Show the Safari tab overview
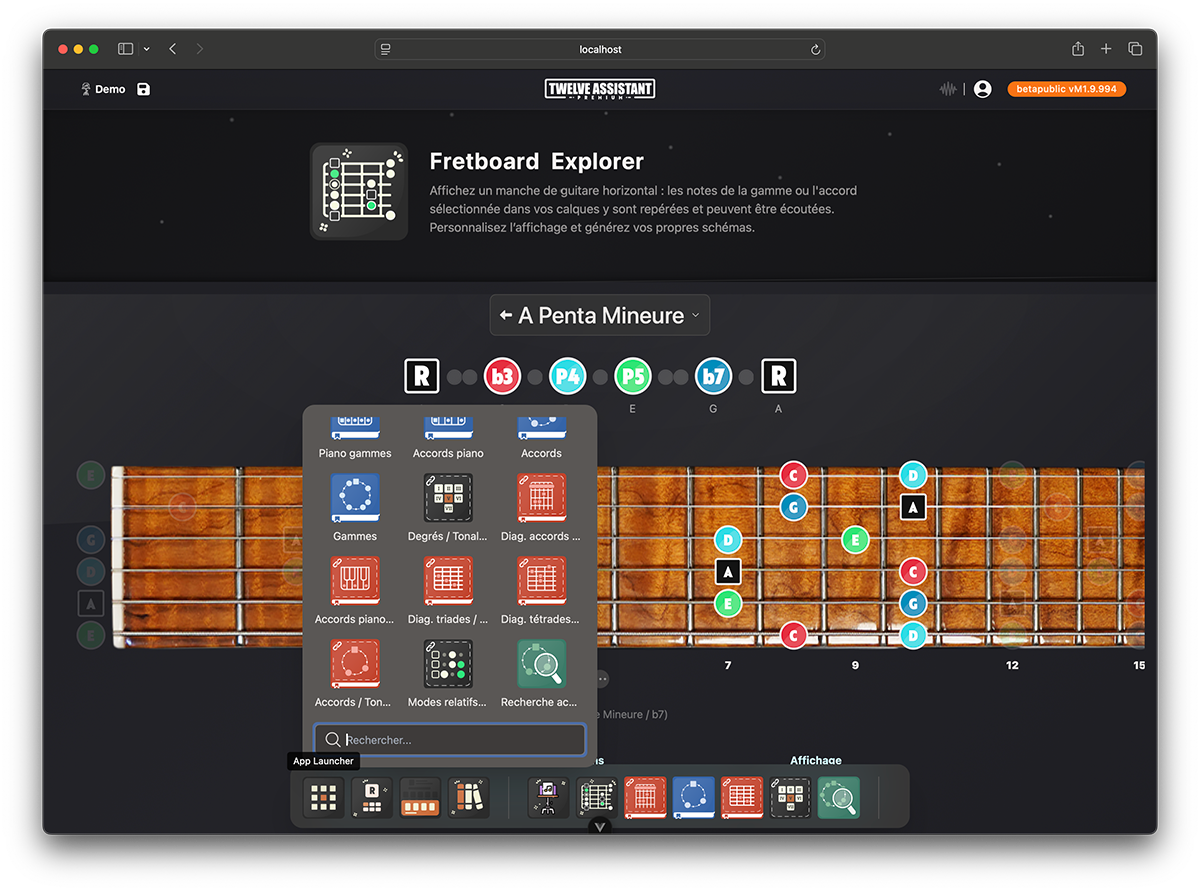This screenshot has width=1200, height=891. pyautogui.click(x=1135, y=49)
